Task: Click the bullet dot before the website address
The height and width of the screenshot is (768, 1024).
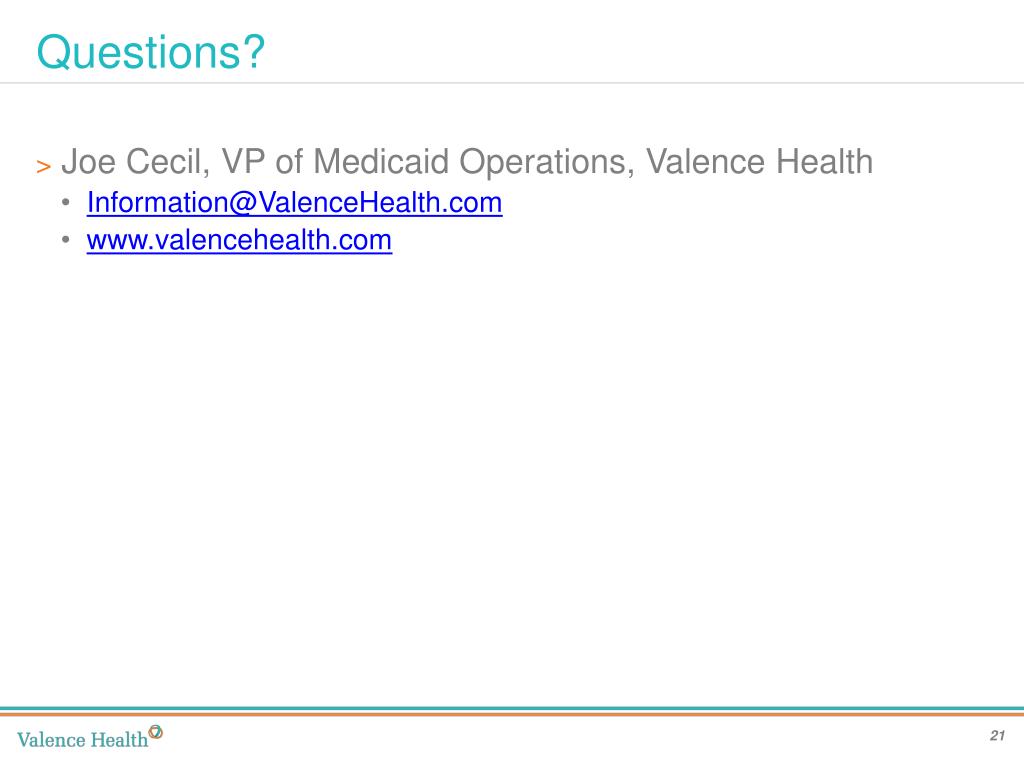Action: (65, 240)
